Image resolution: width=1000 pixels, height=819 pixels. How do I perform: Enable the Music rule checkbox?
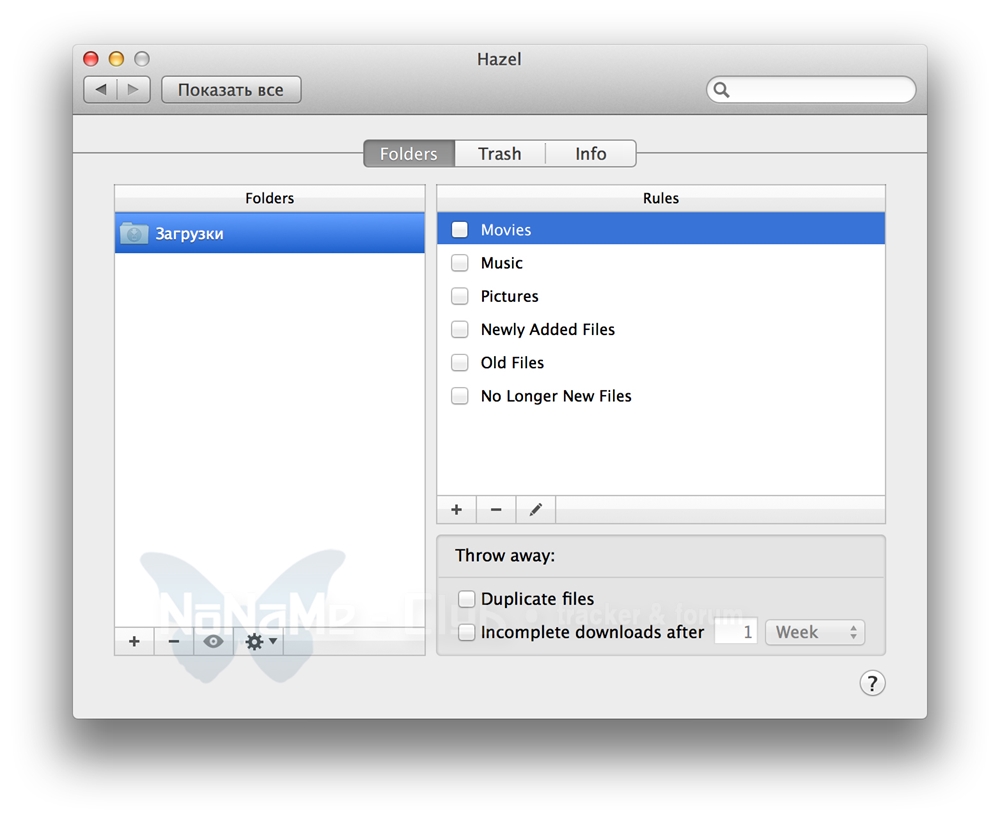click(x=459, y=263)
